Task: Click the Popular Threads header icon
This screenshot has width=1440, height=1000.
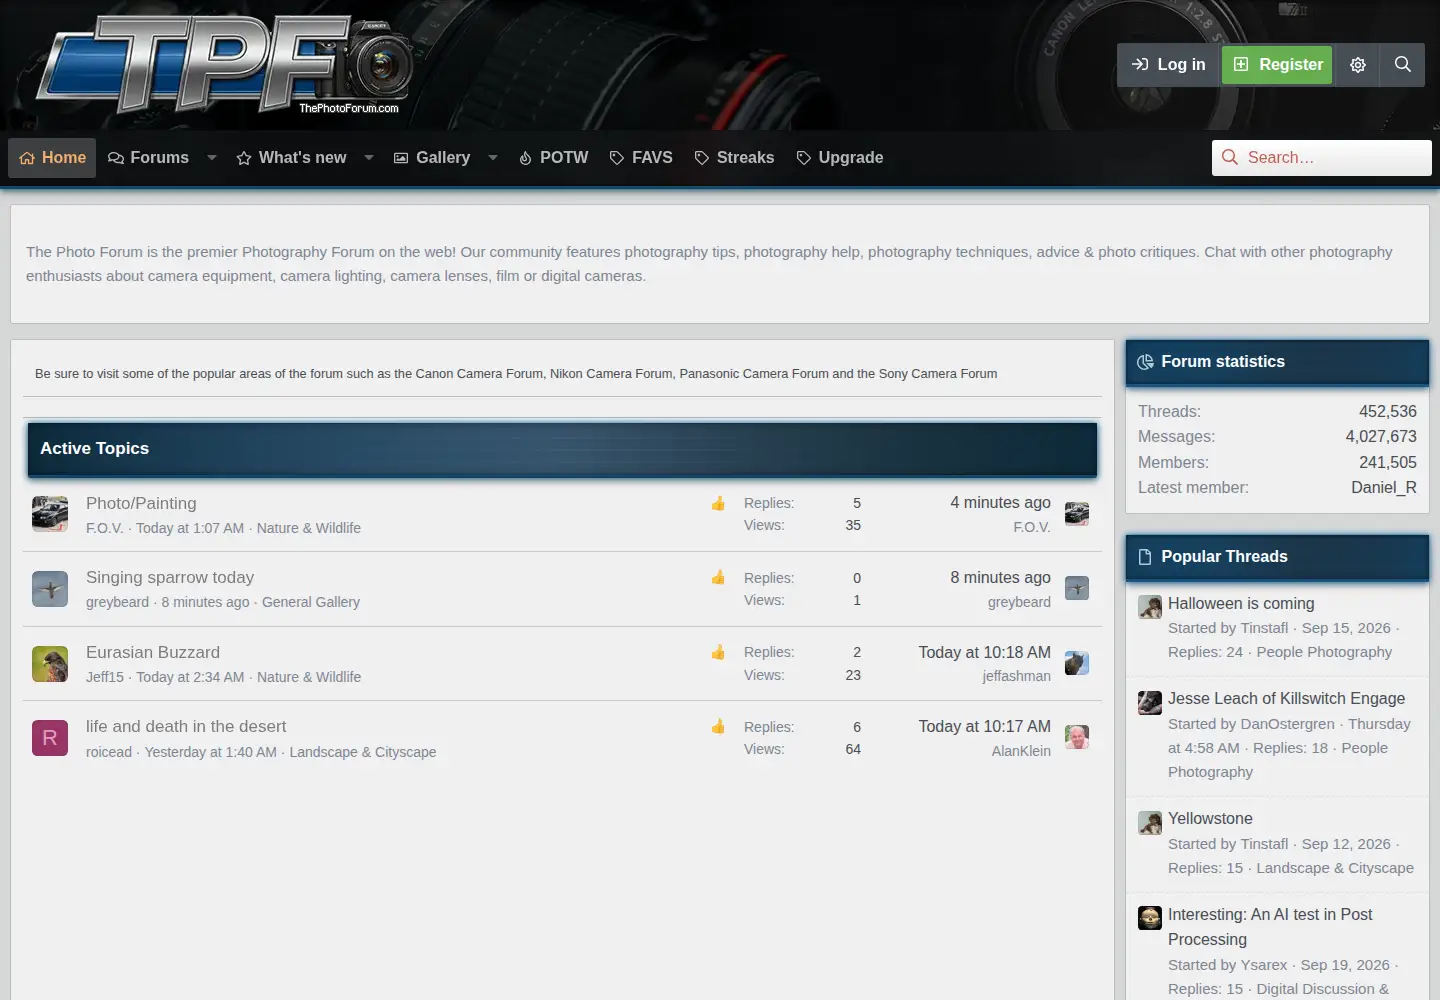Action: coord(1146,557)
